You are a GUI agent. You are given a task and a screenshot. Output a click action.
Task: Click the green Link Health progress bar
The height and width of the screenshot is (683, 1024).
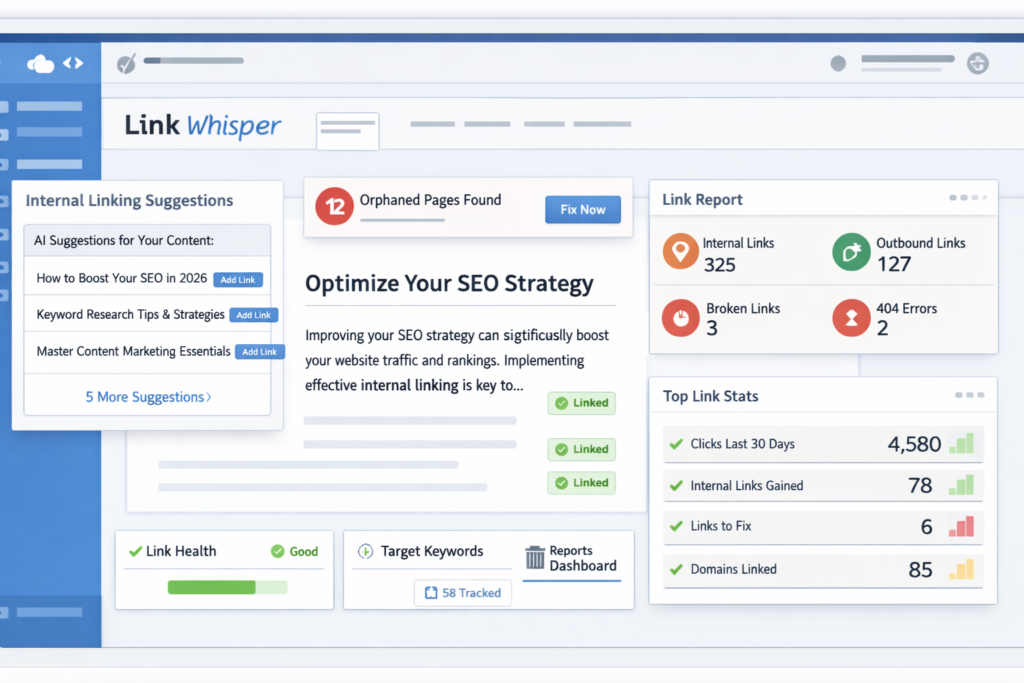click(212, 589)
